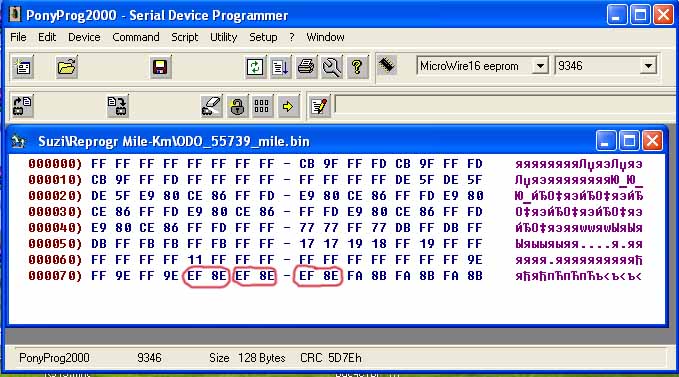Screen dimensions: 679x377
Task: Select the 11 byte in row 000060
Action: click(x=195, y=260)
